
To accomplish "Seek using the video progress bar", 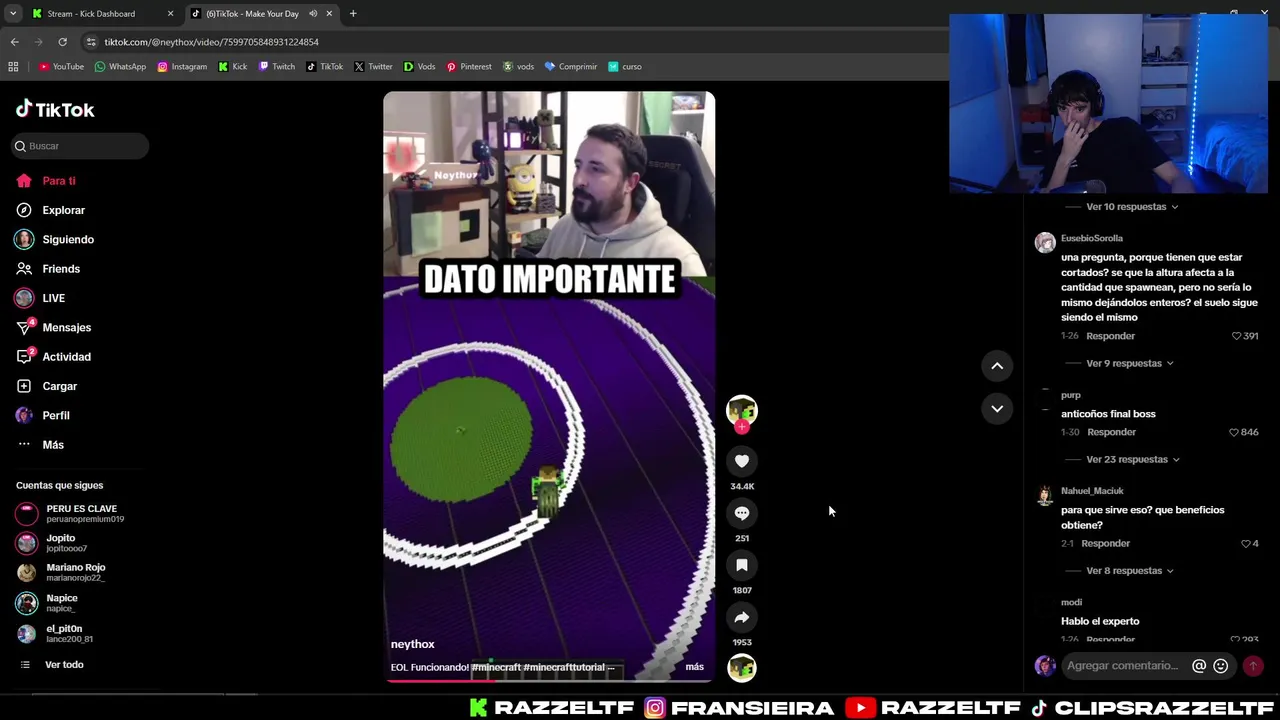I will point(549,681).
